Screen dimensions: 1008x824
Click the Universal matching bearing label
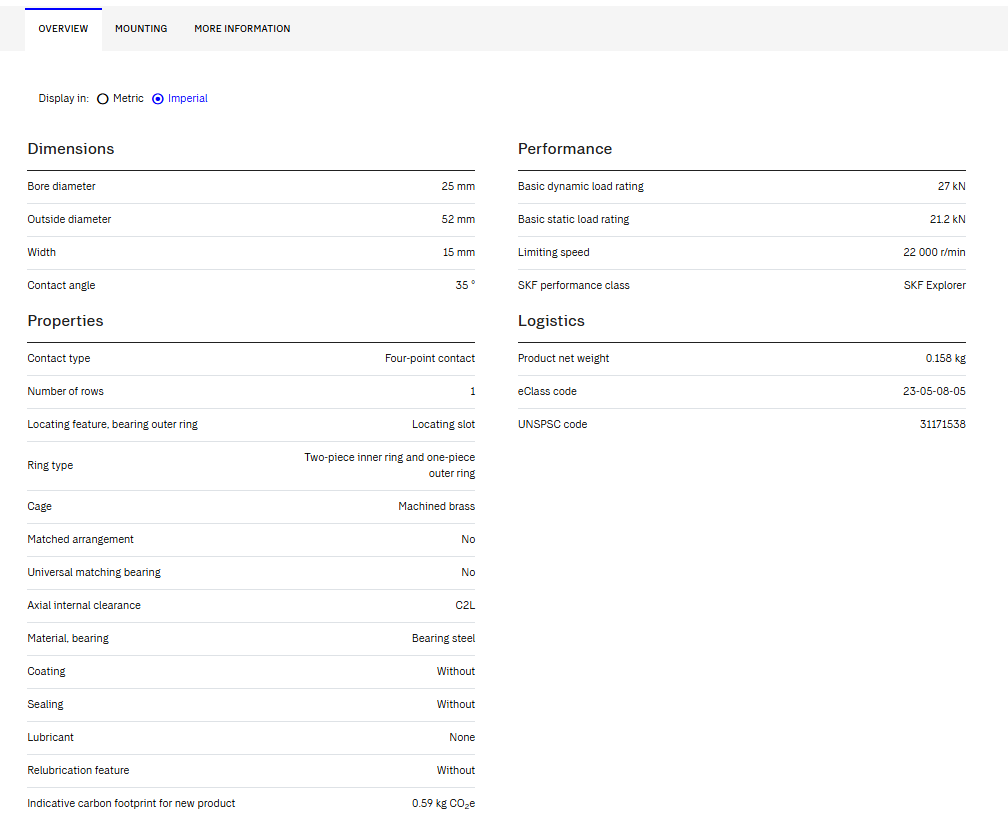click(94, 573)
